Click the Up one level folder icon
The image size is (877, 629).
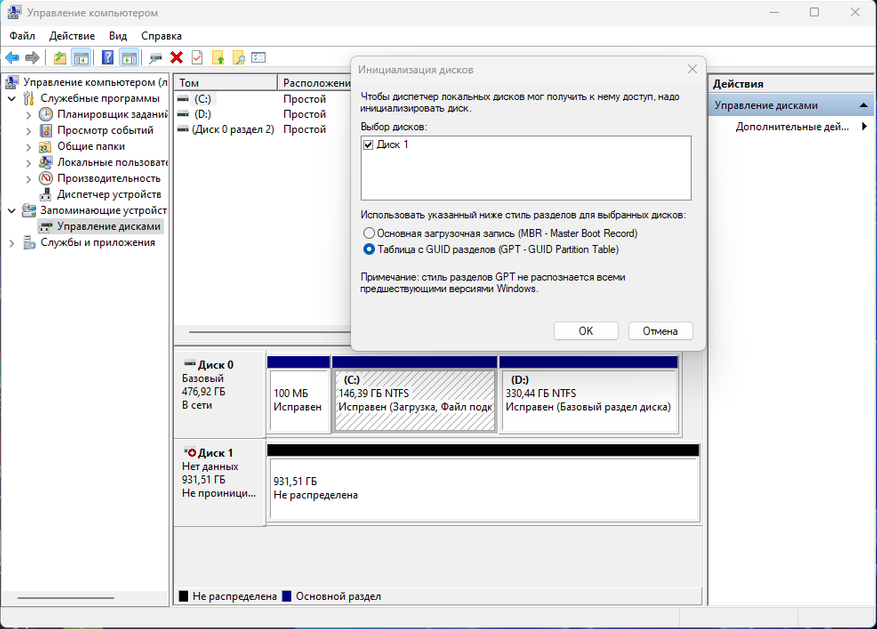pos(60,58)
